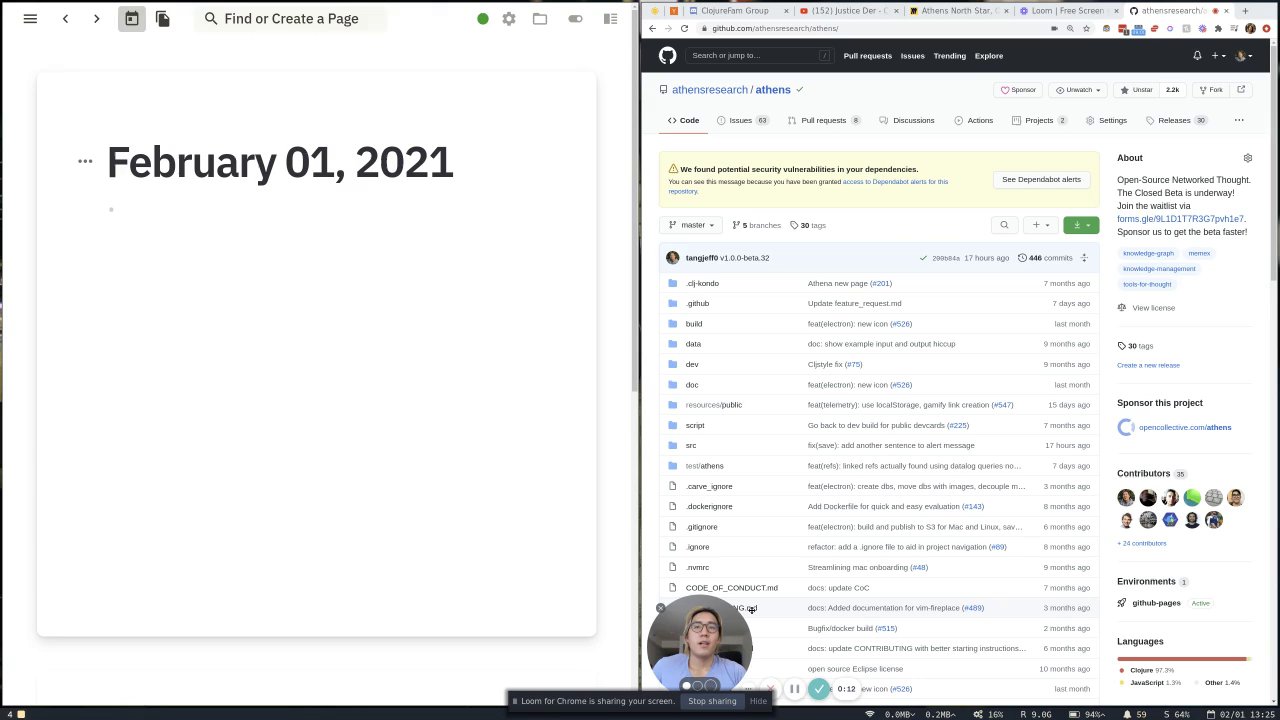This screenshot has height=720, width=1280.
Task: Click the February 01, 2021 page title
Action: (280, 162)
